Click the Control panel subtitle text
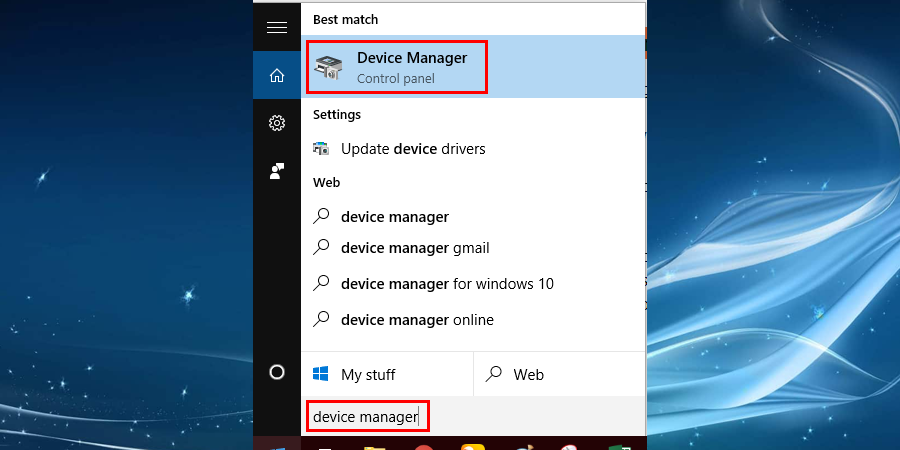Viewport: 900px width, 450px height. coord(395,79)
